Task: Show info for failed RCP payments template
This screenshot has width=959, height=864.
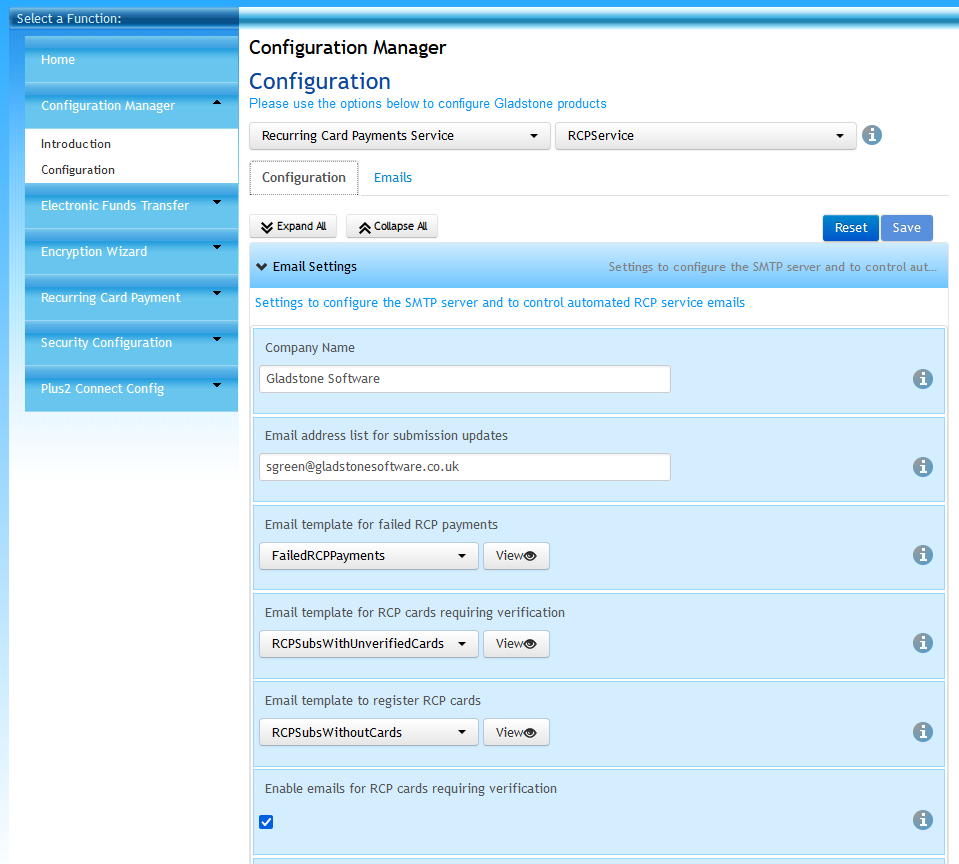Action: 922,555
